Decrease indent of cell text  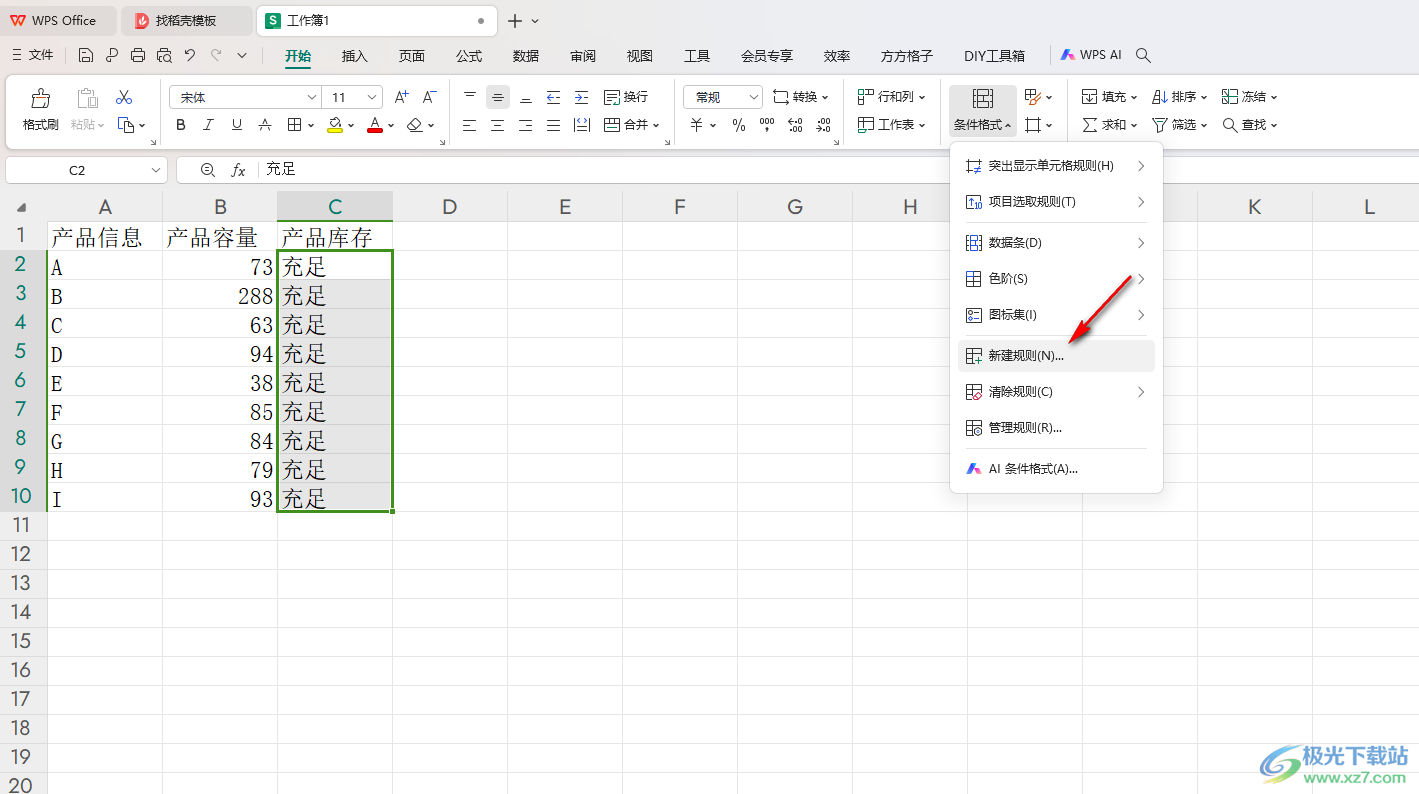tap(554, 97)
